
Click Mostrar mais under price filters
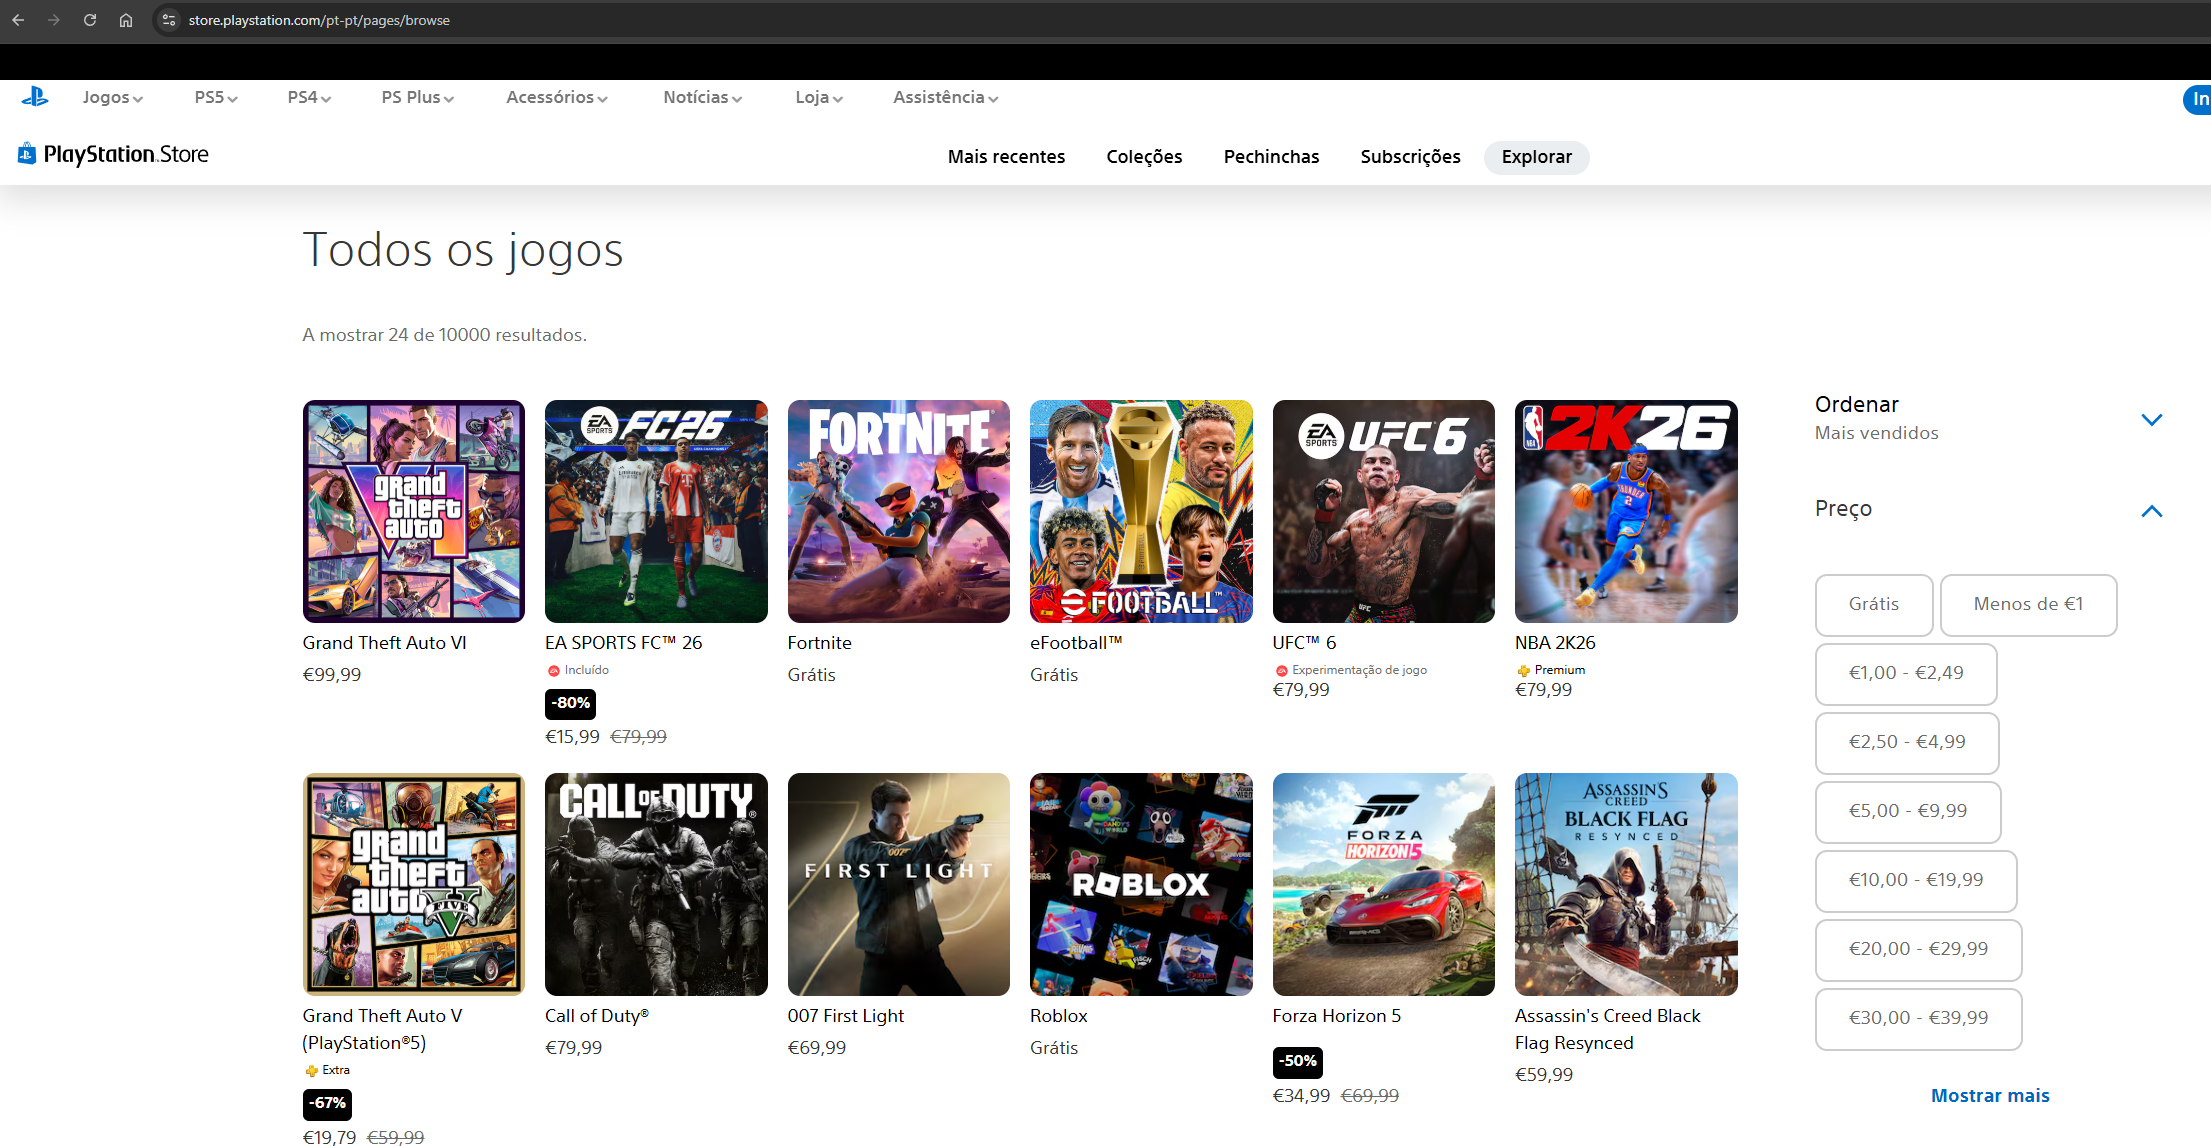[1990, 1095]
